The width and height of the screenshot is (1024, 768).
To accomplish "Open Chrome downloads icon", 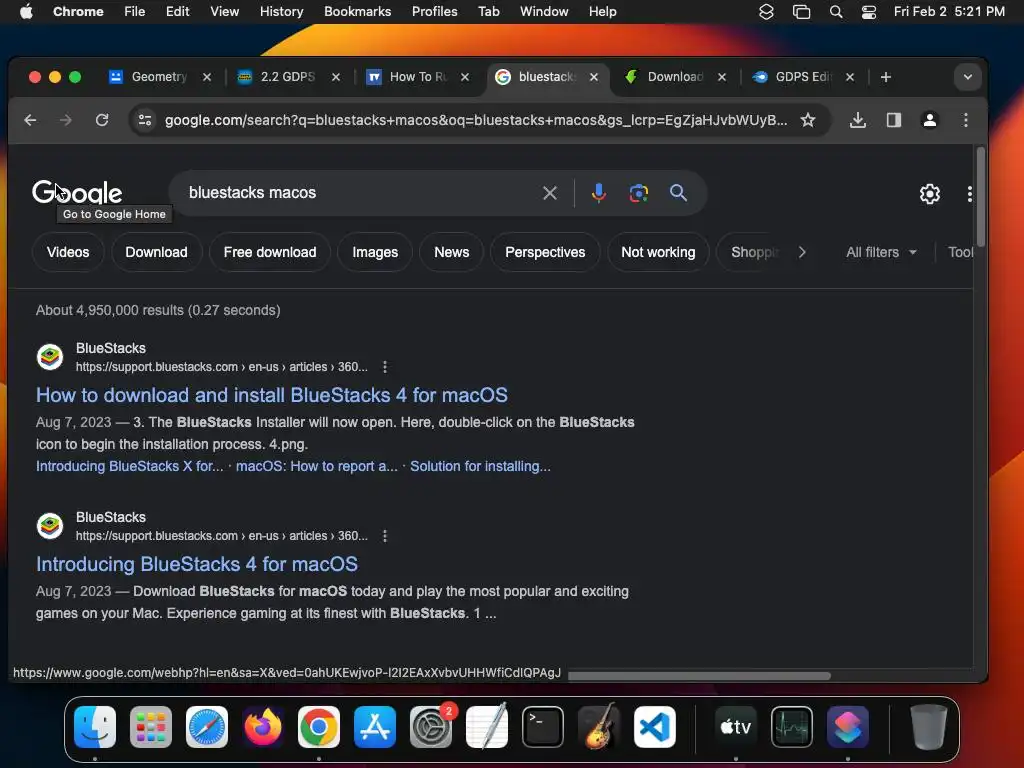I will (x=857, y=120).
